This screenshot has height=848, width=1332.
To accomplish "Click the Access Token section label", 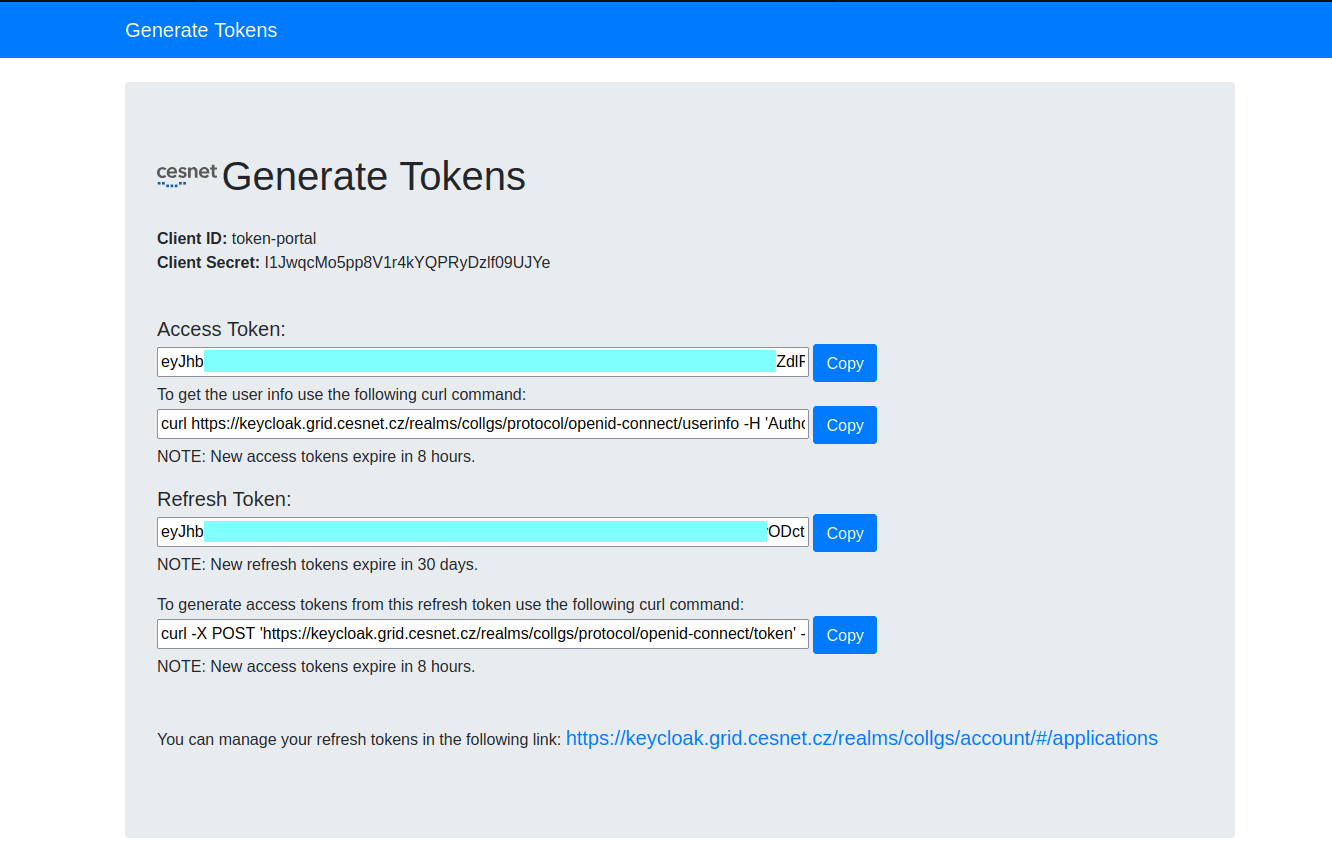I will click(221, 329).
